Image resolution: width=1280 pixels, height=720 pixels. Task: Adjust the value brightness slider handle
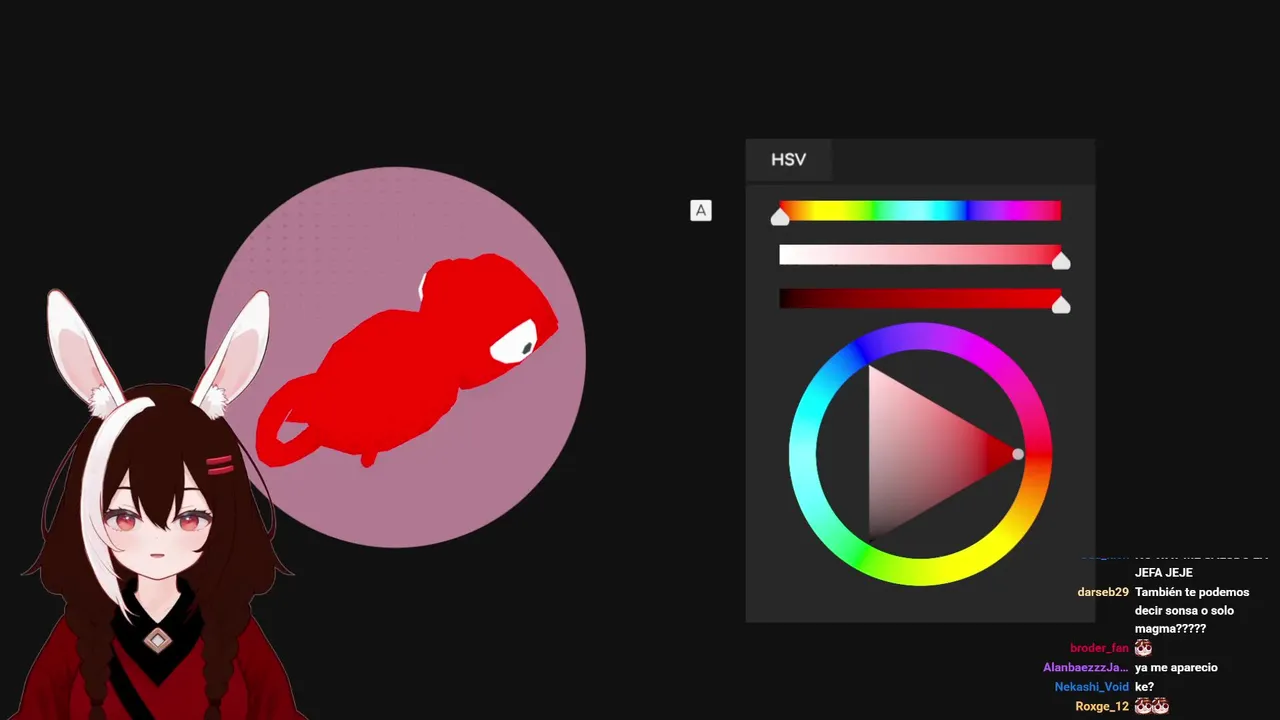click(1061, 305)
